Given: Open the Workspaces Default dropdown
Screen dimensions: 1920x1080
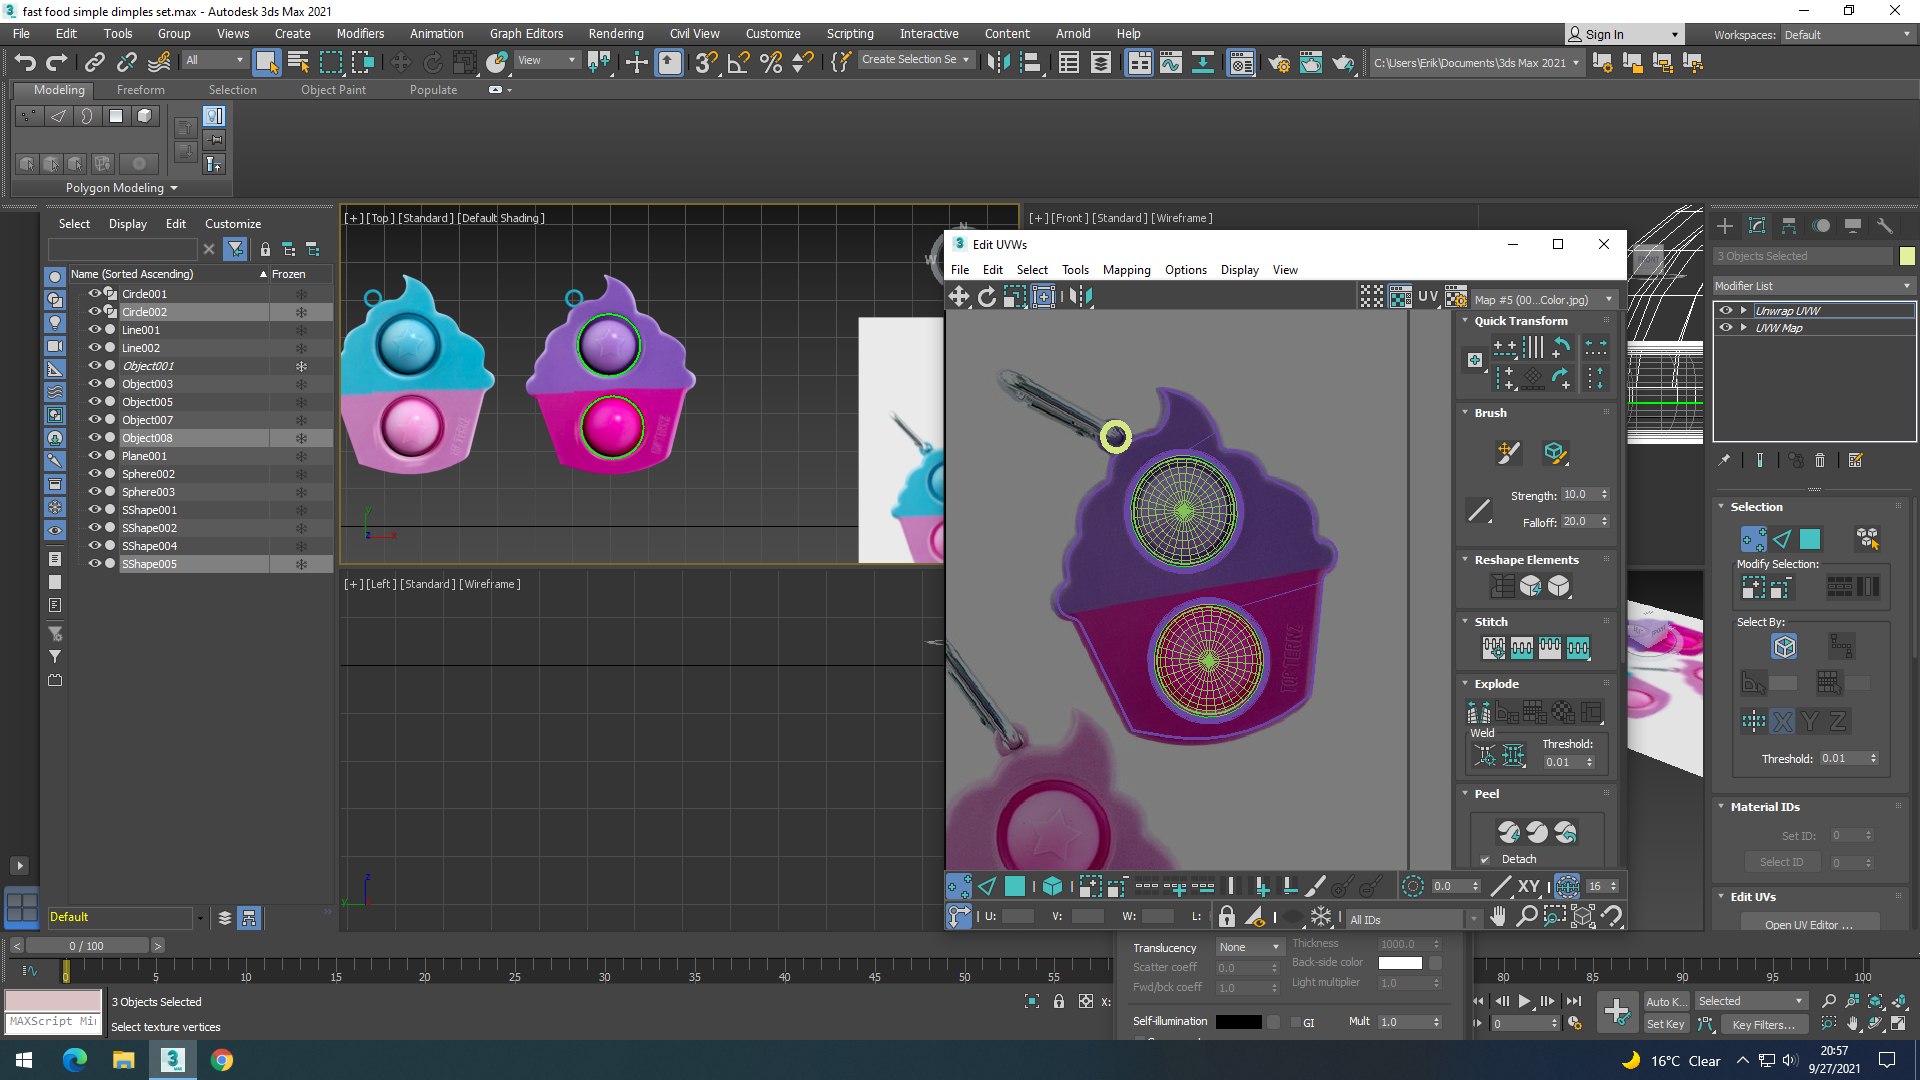Looking at the screenshot, I should [x=1847, y=34].
